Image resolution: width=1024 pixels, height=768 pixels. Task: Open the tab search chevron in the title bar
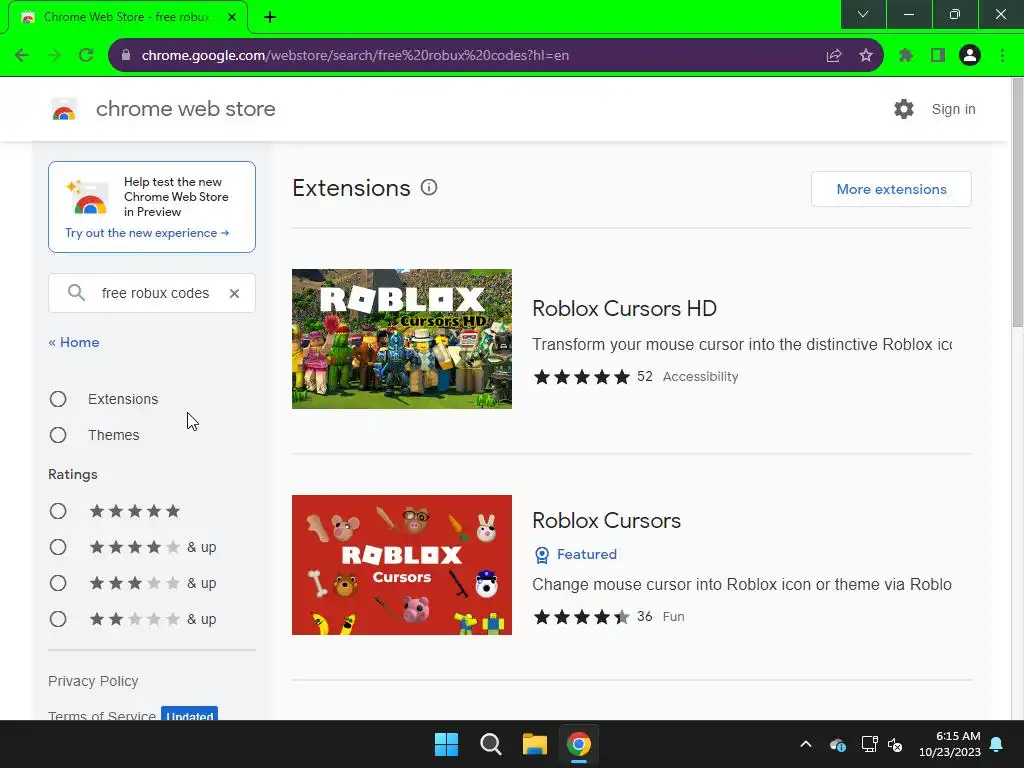(863, 14)
